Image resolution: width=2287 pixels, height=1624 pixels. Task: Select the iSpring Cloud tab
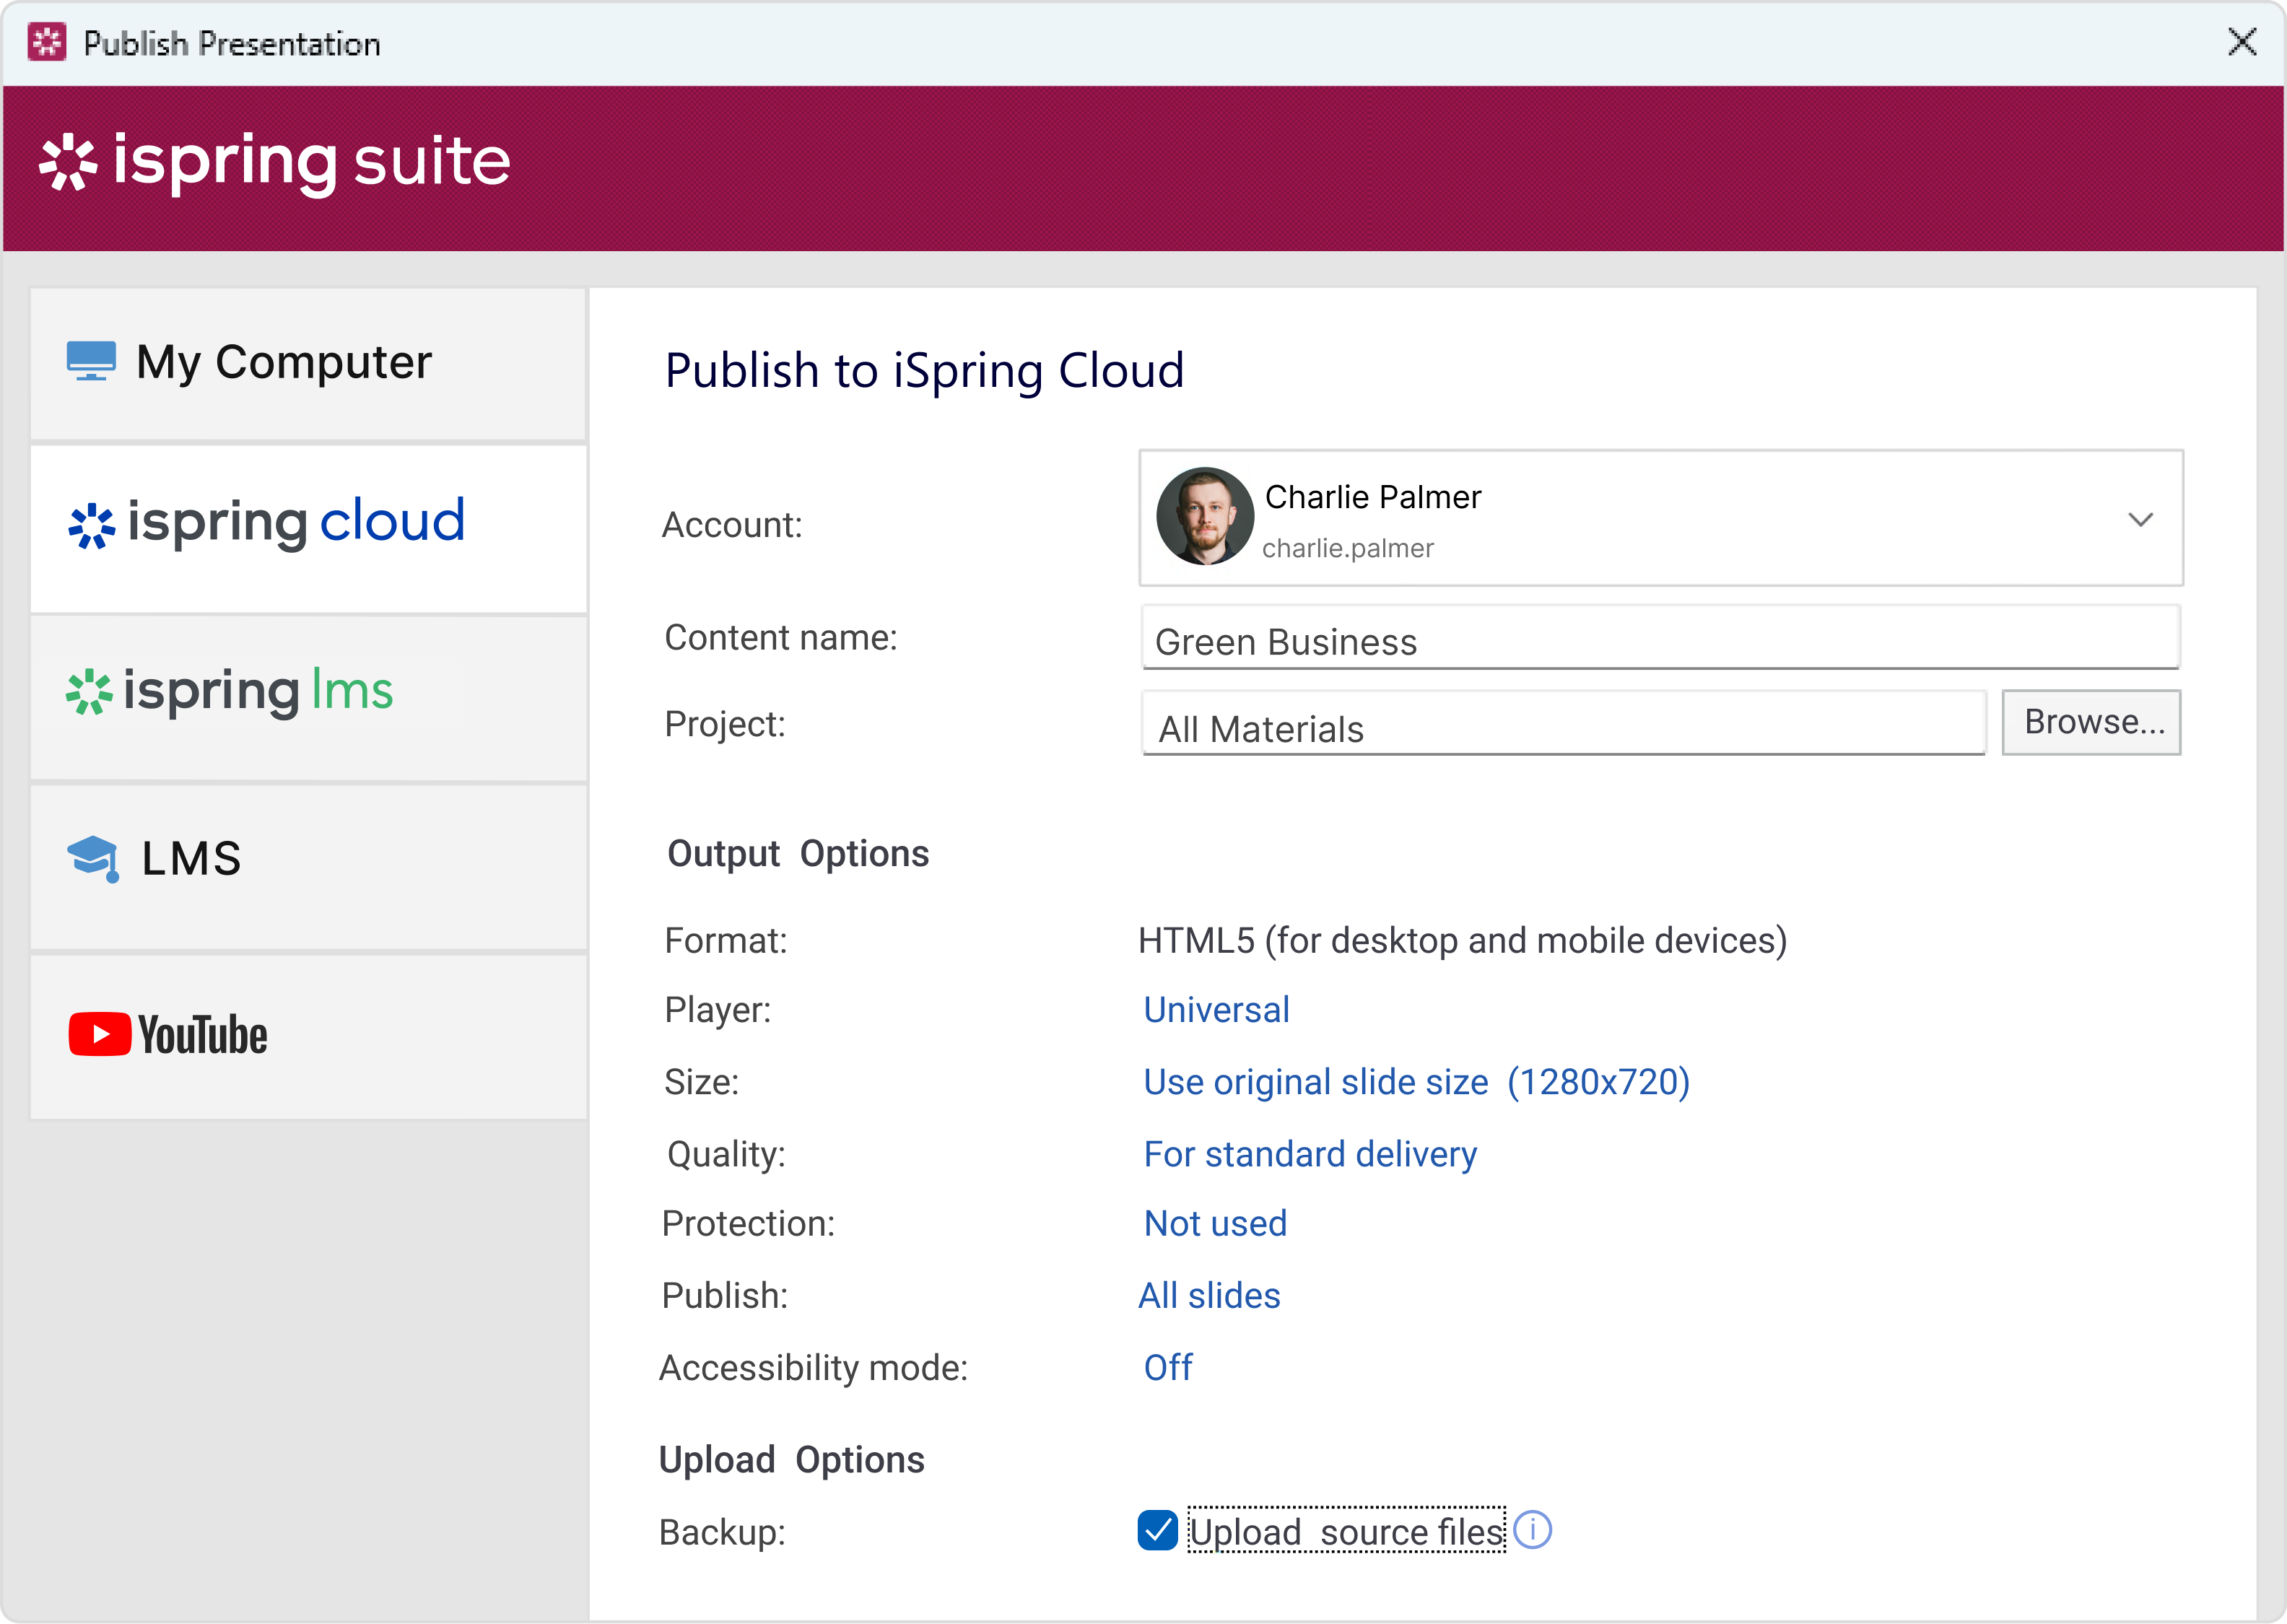308,528
